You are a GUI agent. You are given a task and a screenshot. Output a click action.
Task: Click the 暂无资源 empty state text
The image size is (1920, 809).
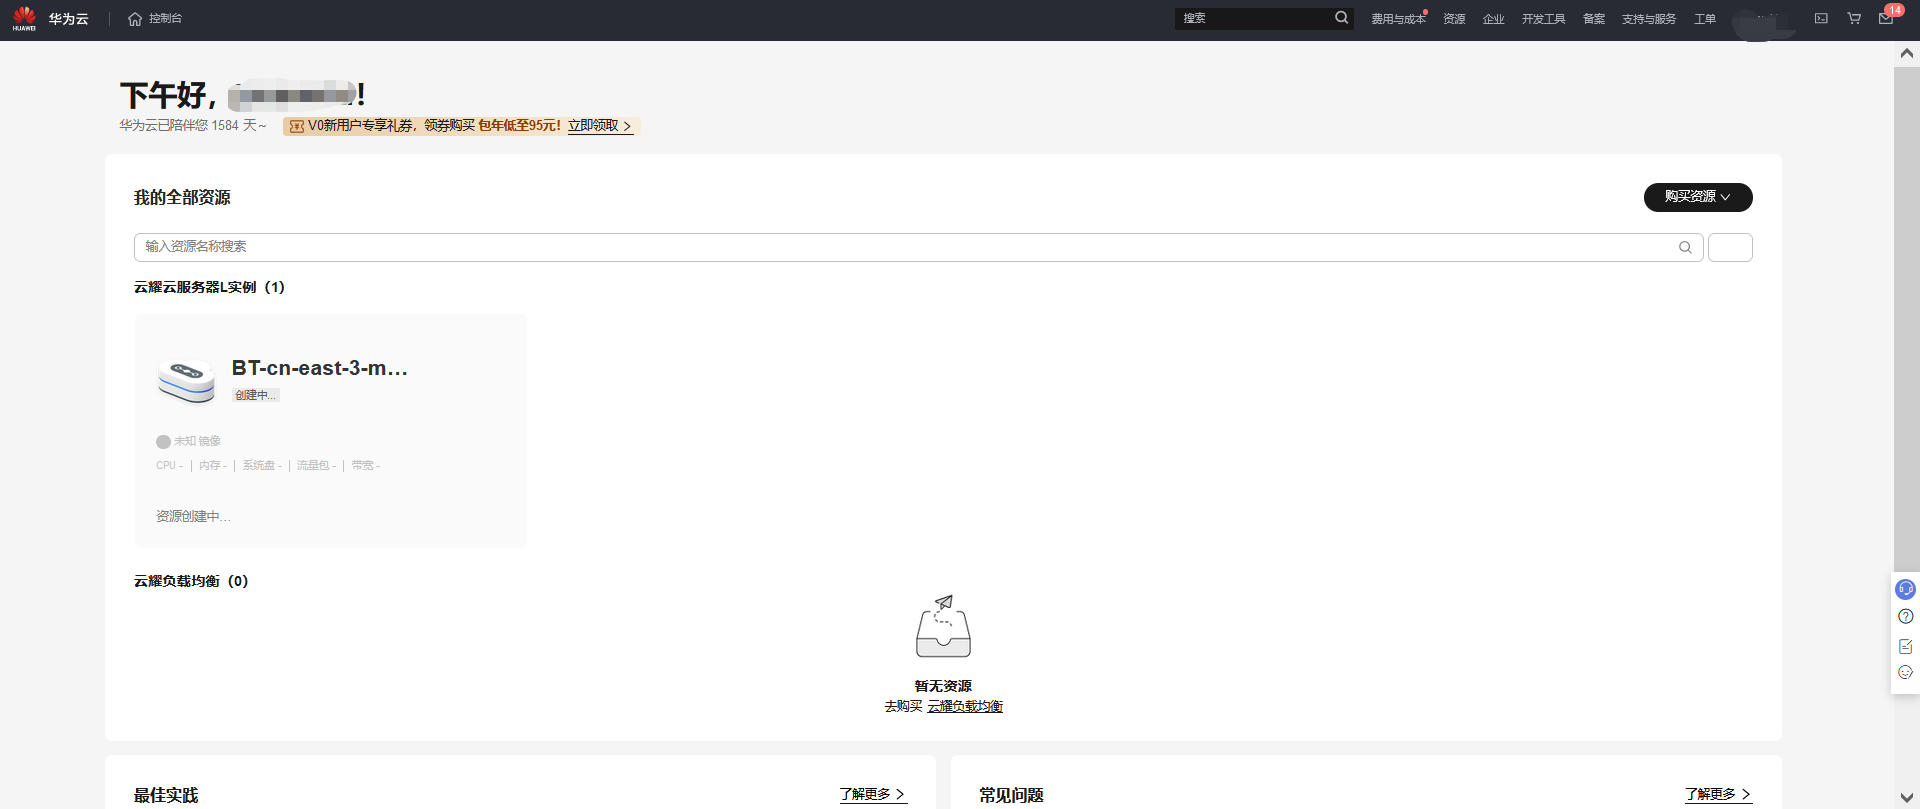[x=943, y=686]
